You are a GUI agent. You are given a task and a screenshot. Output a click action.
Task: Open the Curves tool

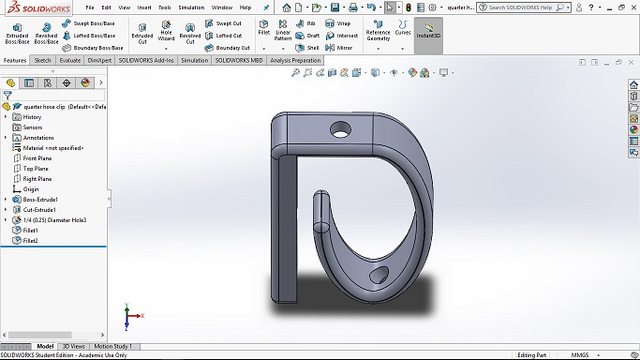(x=402, y=27)
